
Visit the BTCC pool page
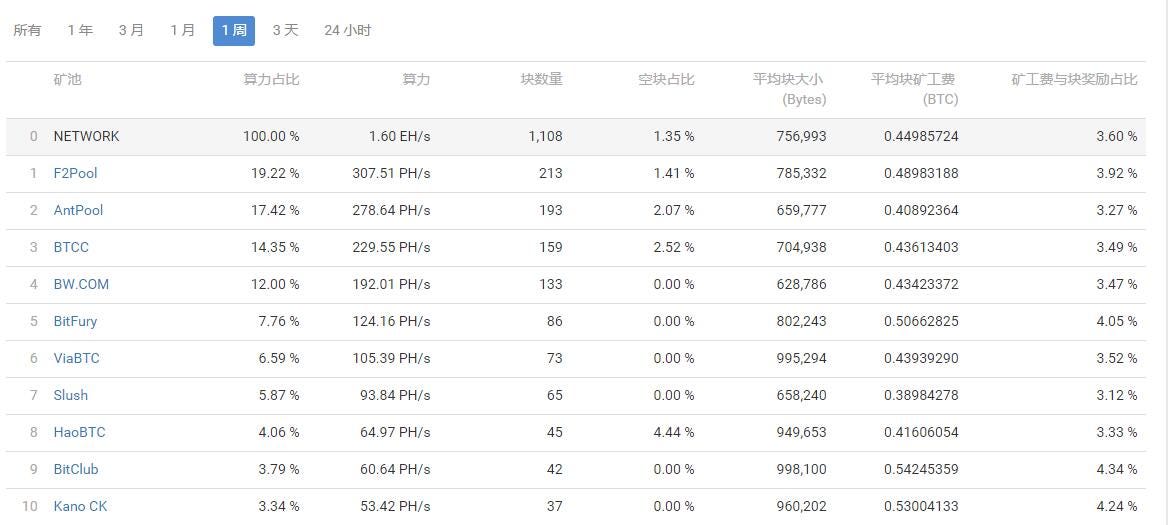pyautogui.click(x=71, y=247)
